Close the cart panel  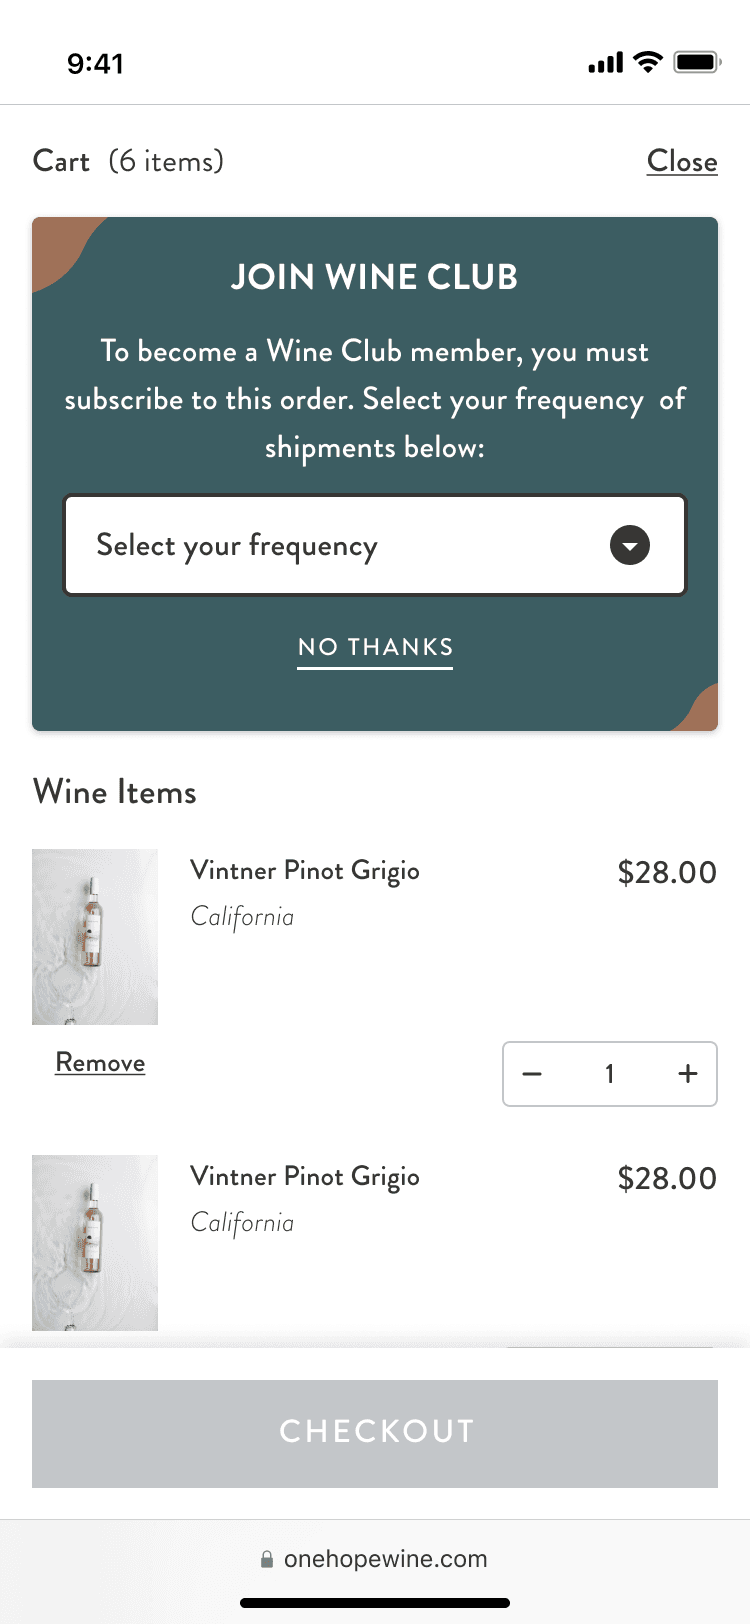tap(682, 161)
